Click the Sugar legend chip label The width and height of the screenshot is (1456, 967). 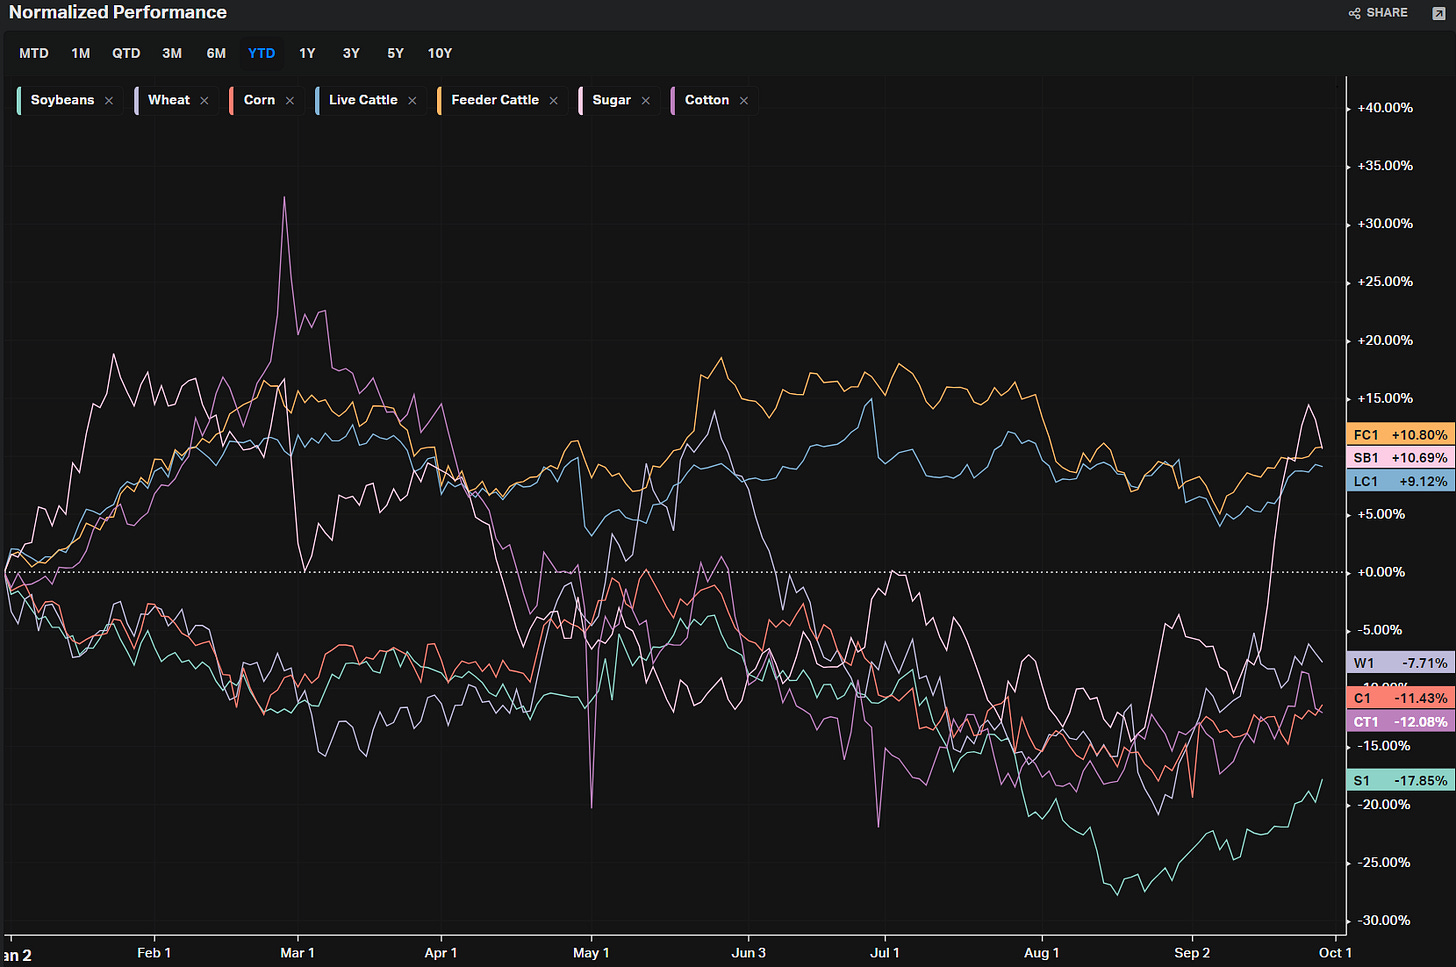tap(611, 100)
